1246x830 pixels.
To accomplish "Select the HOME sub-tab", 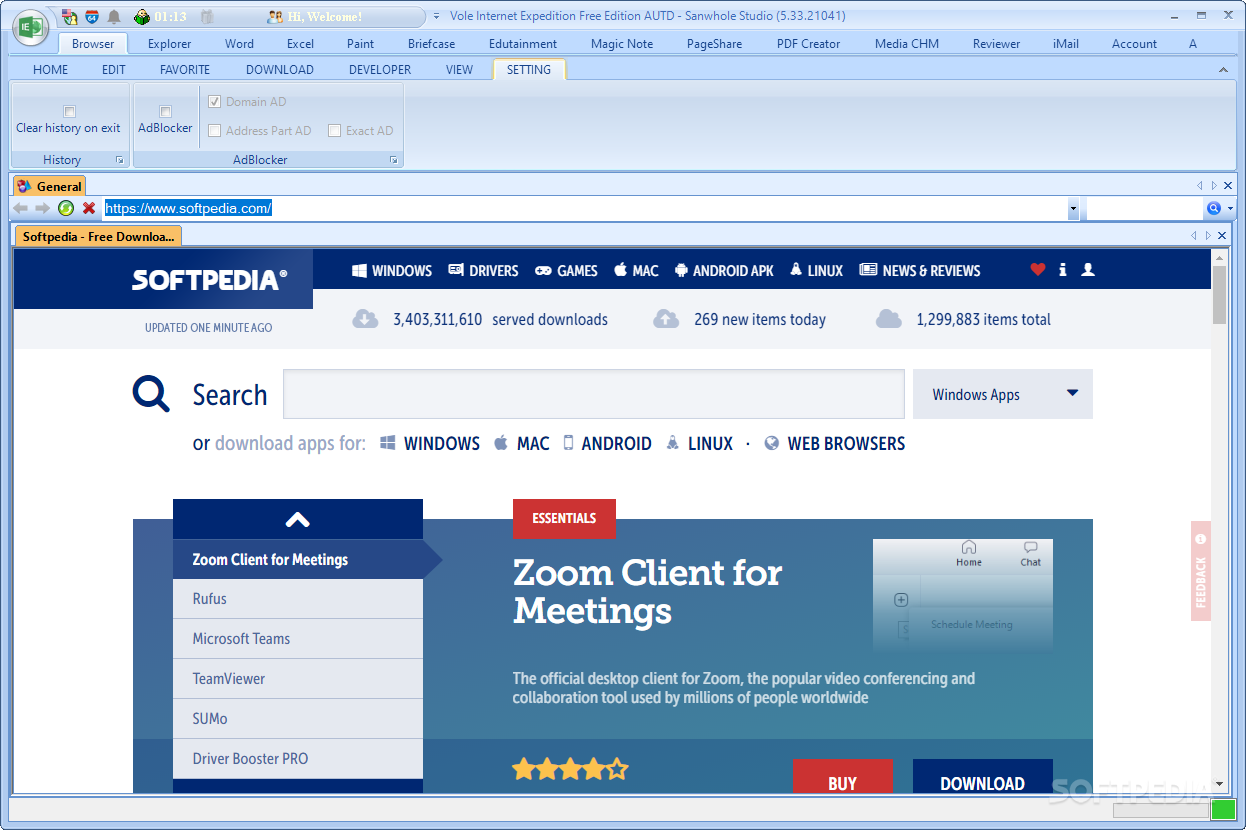I will (x=51, y=70).
